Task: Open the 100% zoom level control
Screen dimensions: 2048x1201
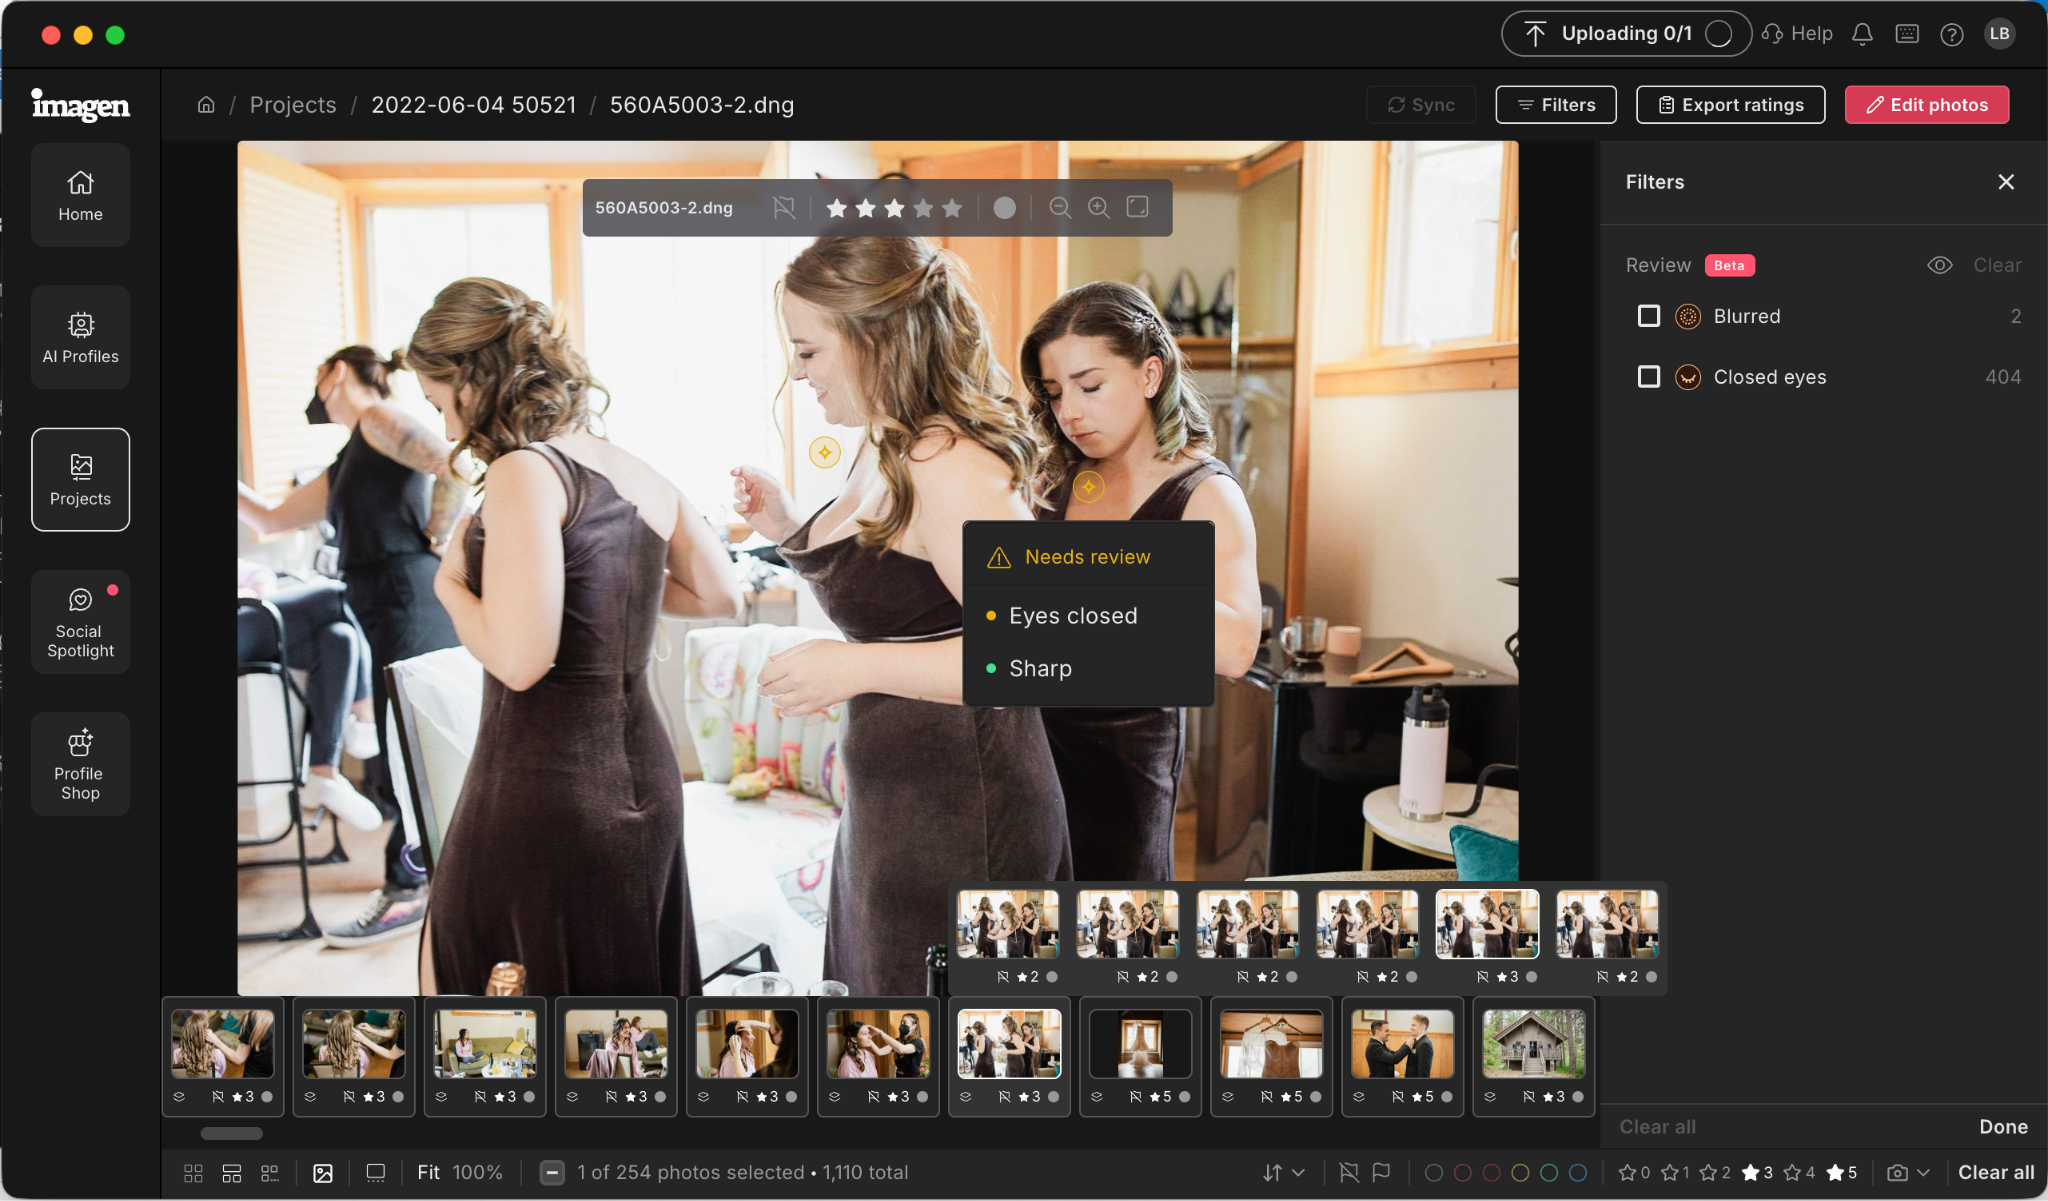Action: click(478, 1173)
